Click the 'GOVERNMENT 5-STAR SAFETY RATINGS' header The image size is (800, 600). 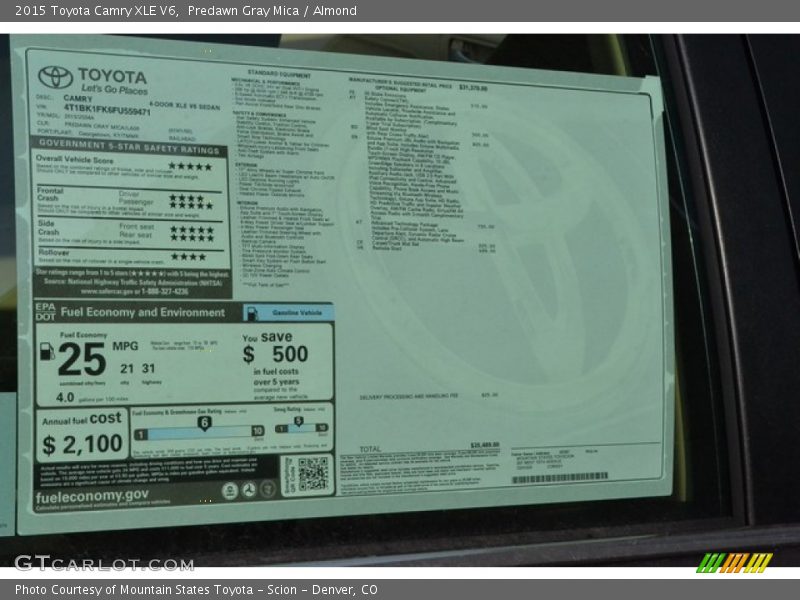[x=129, y=146]
